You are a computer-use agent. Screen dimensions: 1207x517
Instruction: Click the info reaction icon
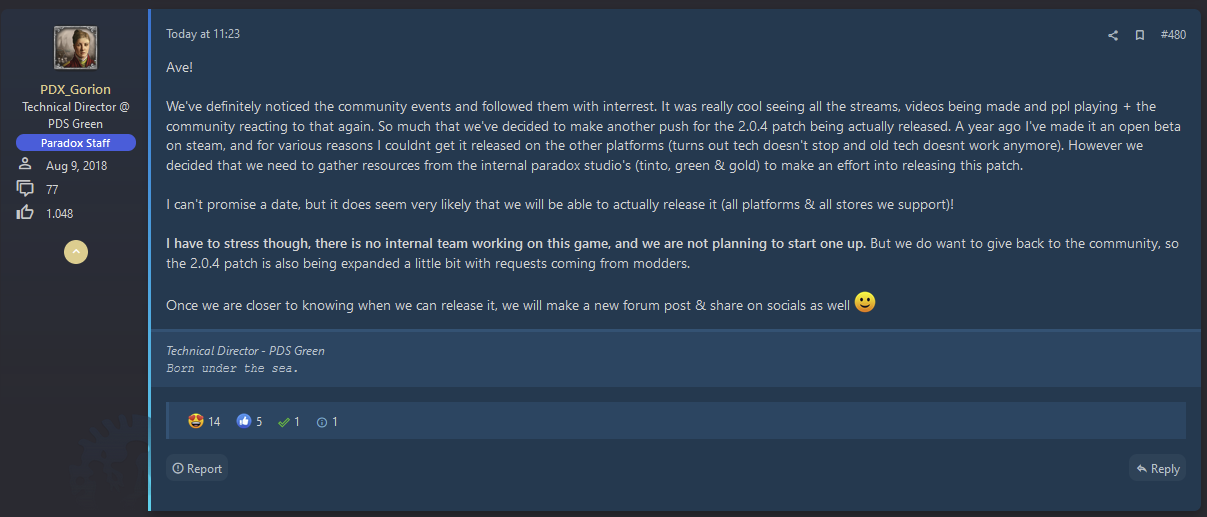tap(321, 421)
